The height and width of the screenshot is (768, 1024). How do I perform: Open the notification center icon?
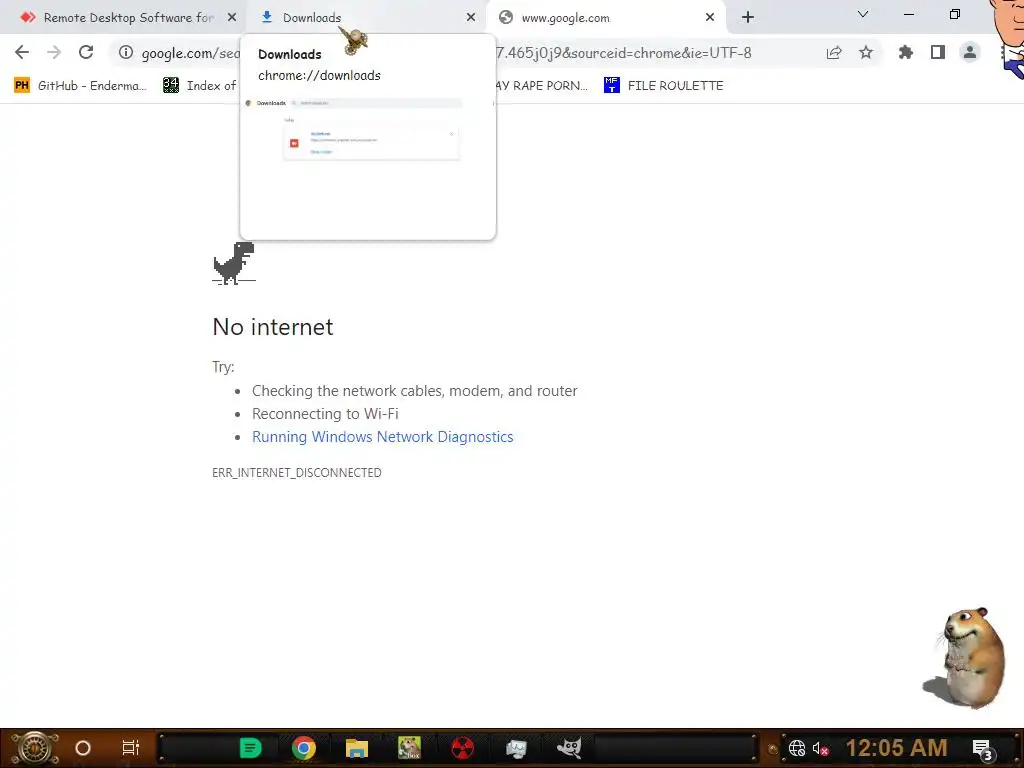(983, 749)
